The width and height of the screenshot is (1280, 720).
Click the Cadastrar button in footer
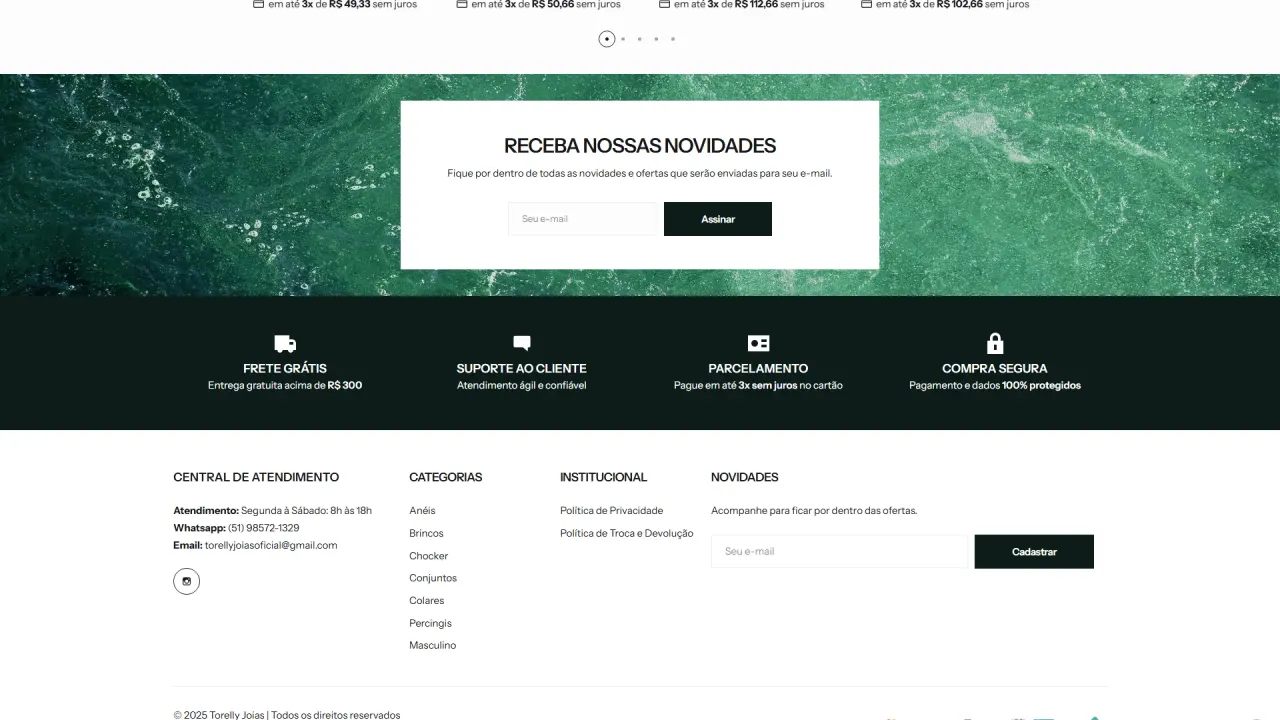click(1034, 552)
